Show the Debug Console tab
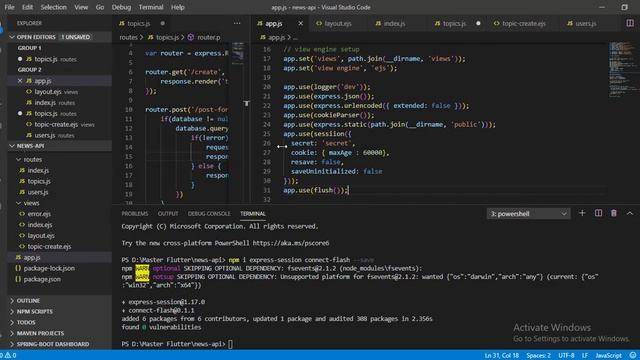The image size is (640, 360). (x=209, y=214)
